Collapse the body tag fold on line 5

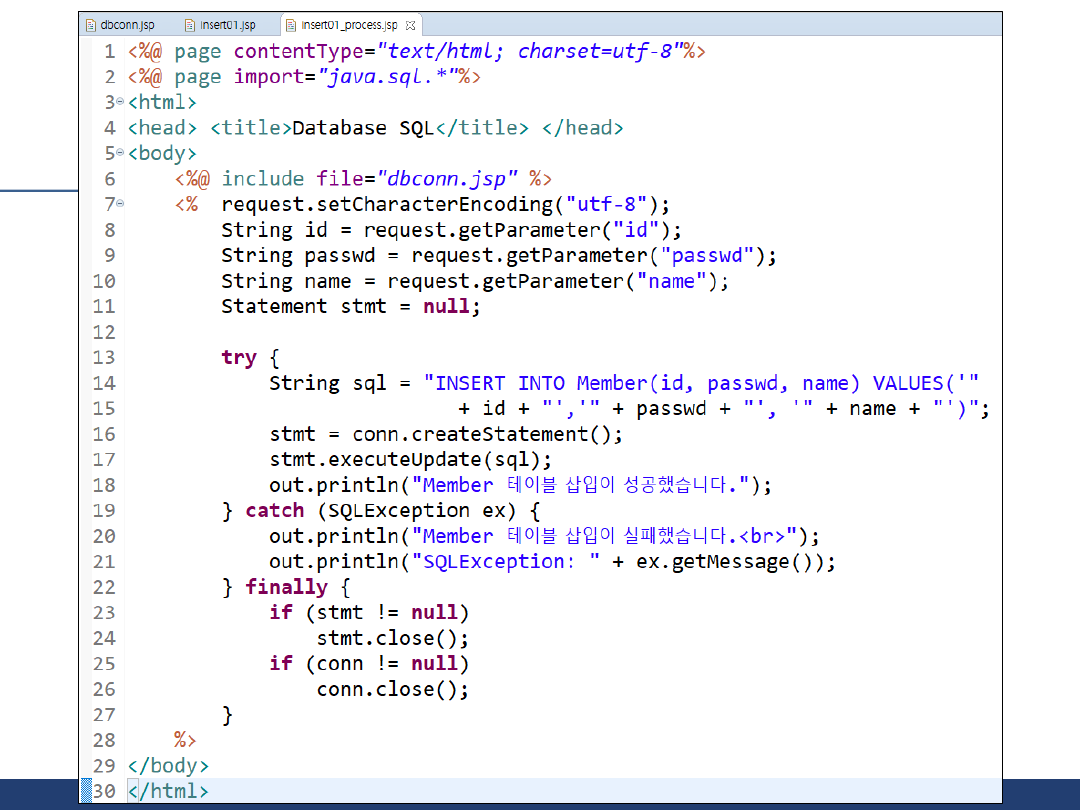tap(120, 153)
